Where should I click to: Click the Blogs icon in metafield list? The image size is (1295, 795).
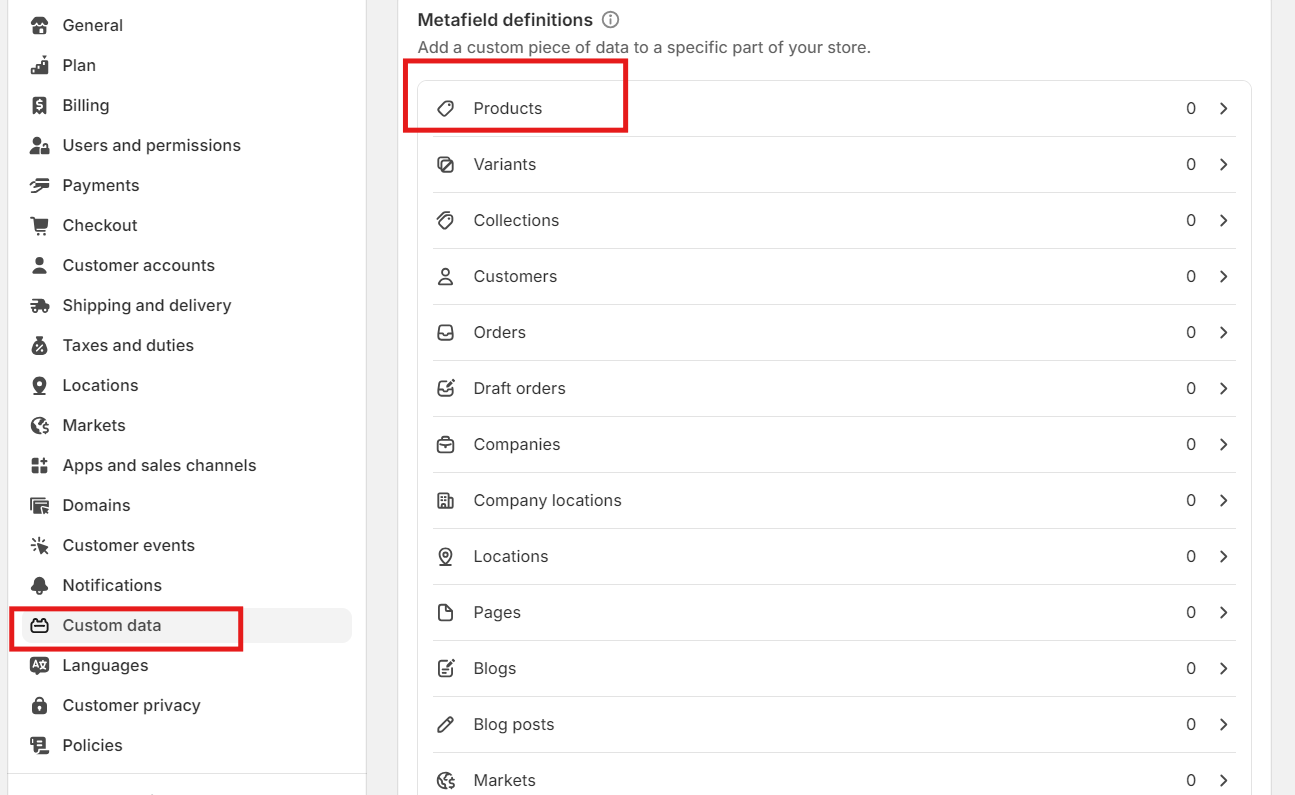point(446,668)
